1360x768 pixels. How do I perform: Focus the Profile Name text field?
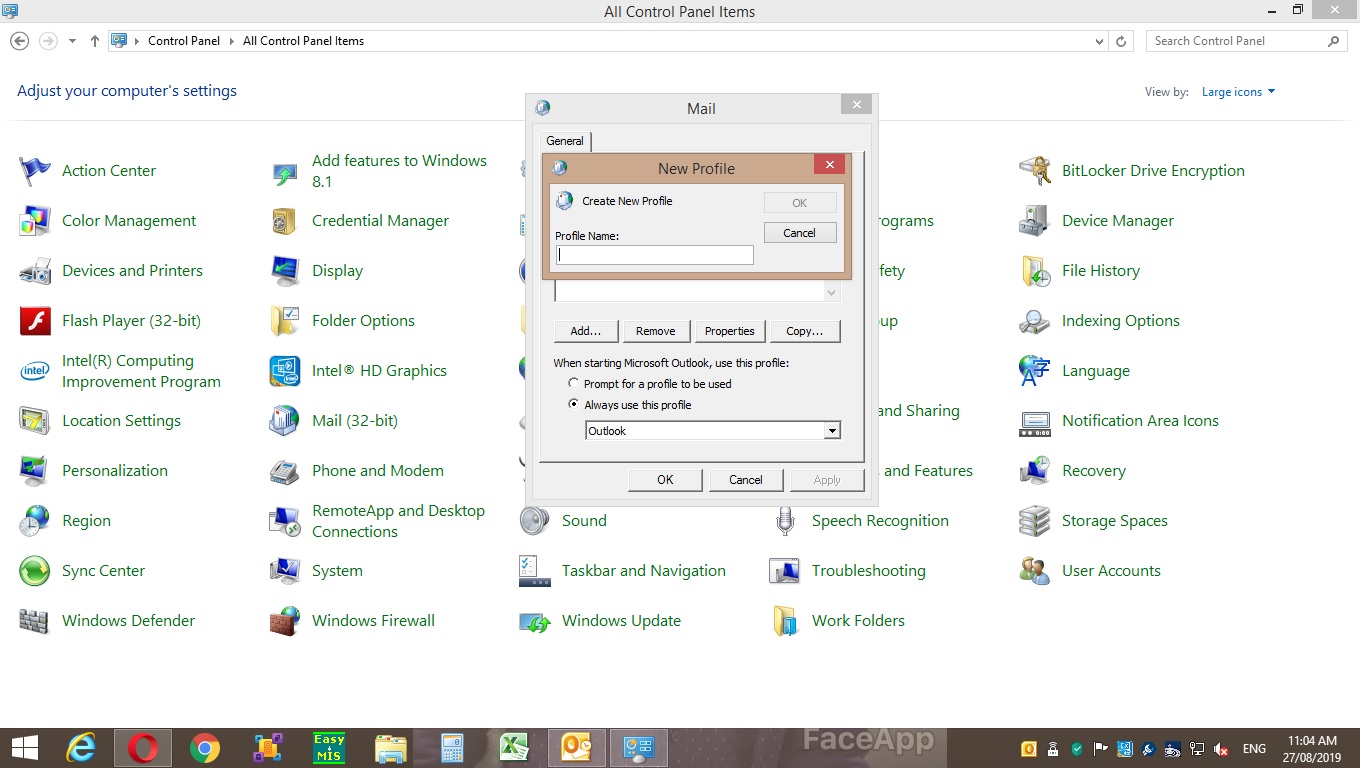[x=654, y=255]
